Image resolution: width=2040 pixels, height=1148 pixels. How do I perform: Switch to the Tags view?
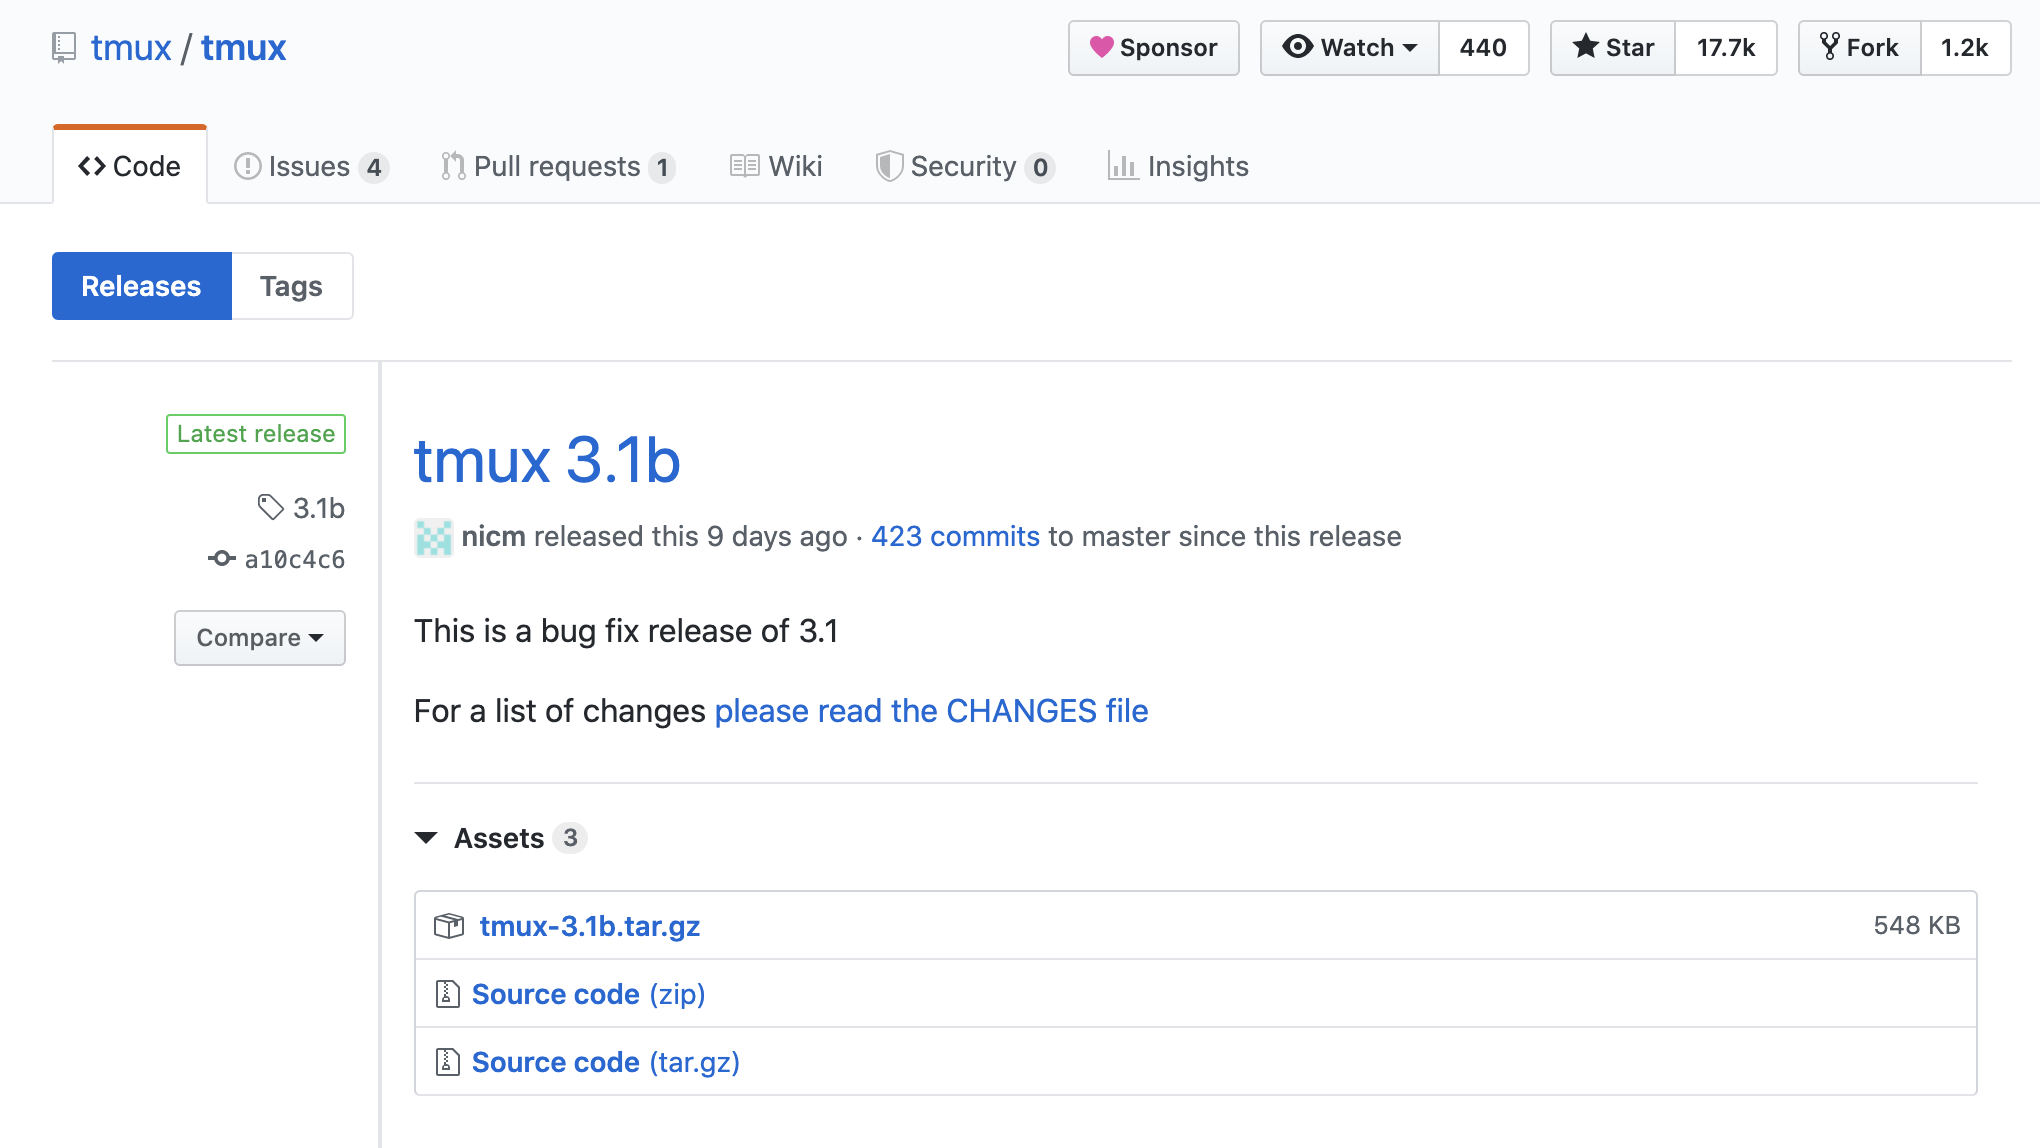[x=291, y=286]
